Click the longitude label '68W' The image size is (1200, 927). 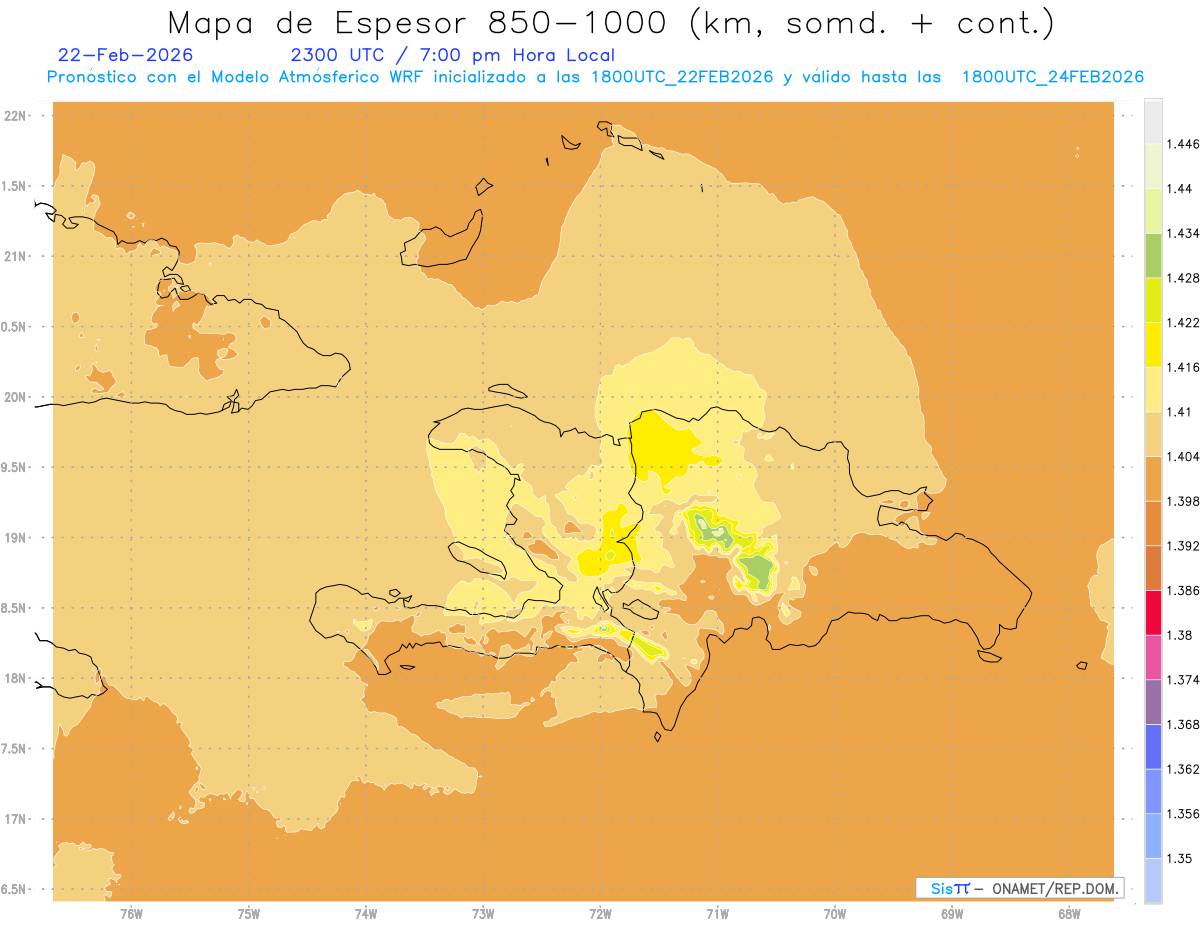pos(1069,914)
